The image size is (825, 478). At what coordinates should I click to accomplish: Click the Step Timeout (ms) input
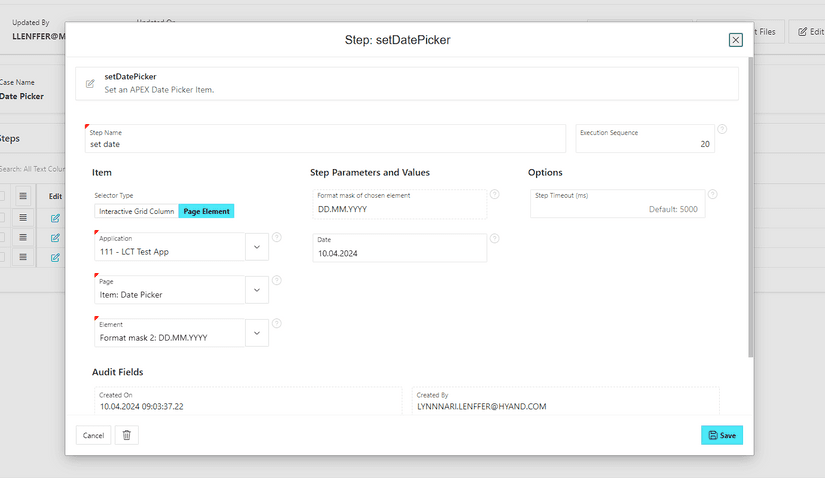click(x=618, y=204)
